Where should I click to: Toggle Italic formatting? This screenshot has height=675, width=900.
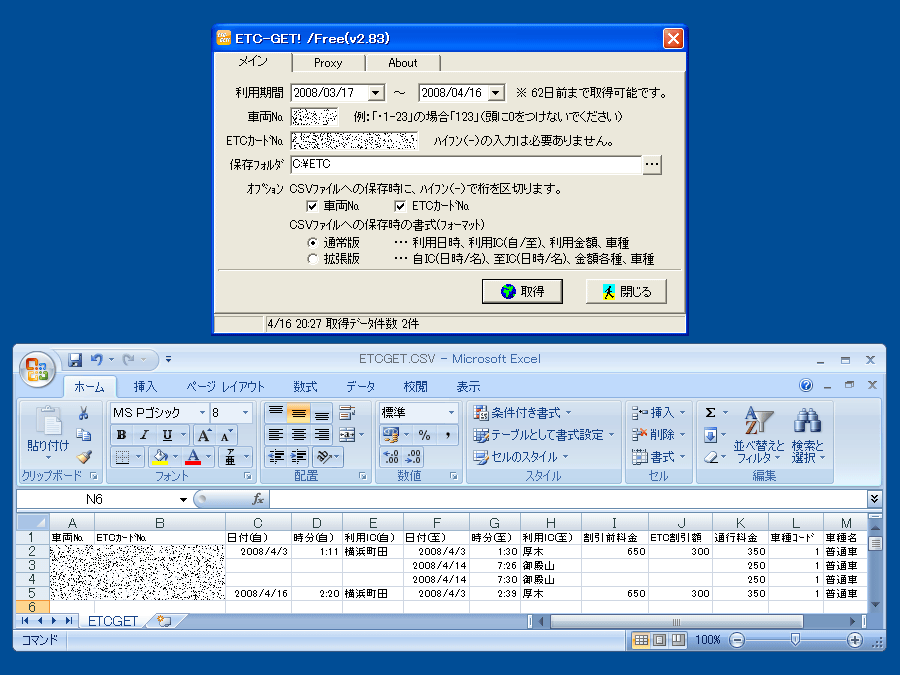click(x=144, y=435)
